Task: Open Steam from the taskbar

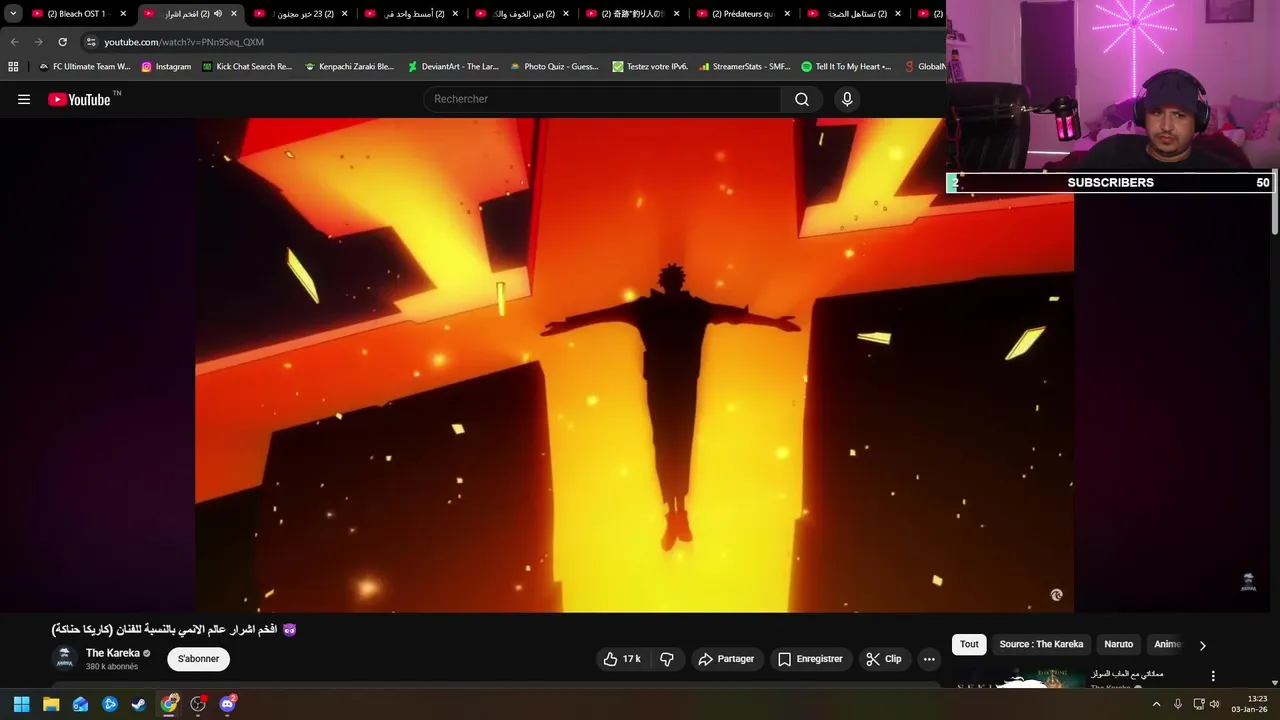Action: coord(139,704)
